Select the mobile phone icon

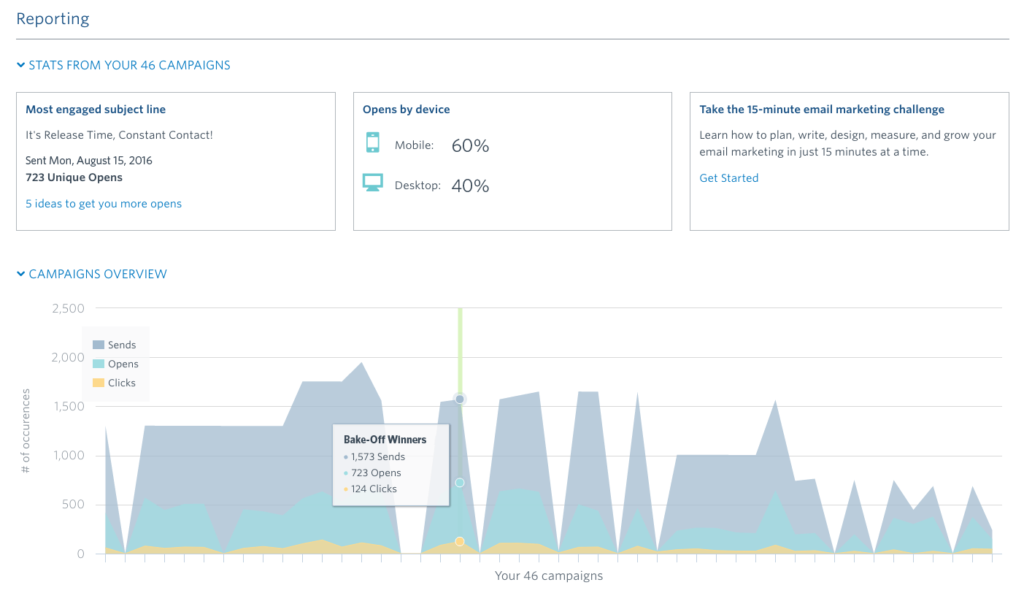pos(374,145)
